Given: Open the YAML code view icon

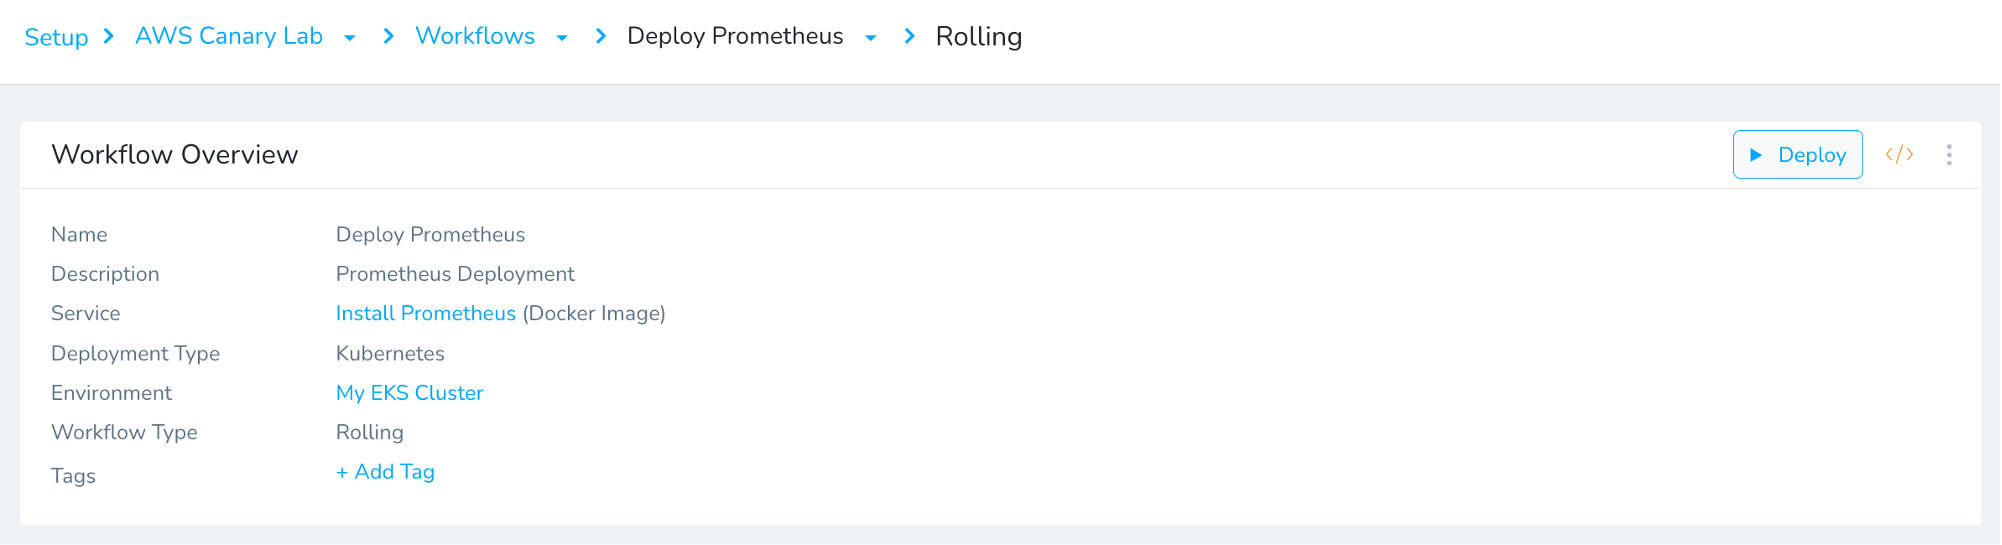Looking at the screenshot, I should [1899, 154].
